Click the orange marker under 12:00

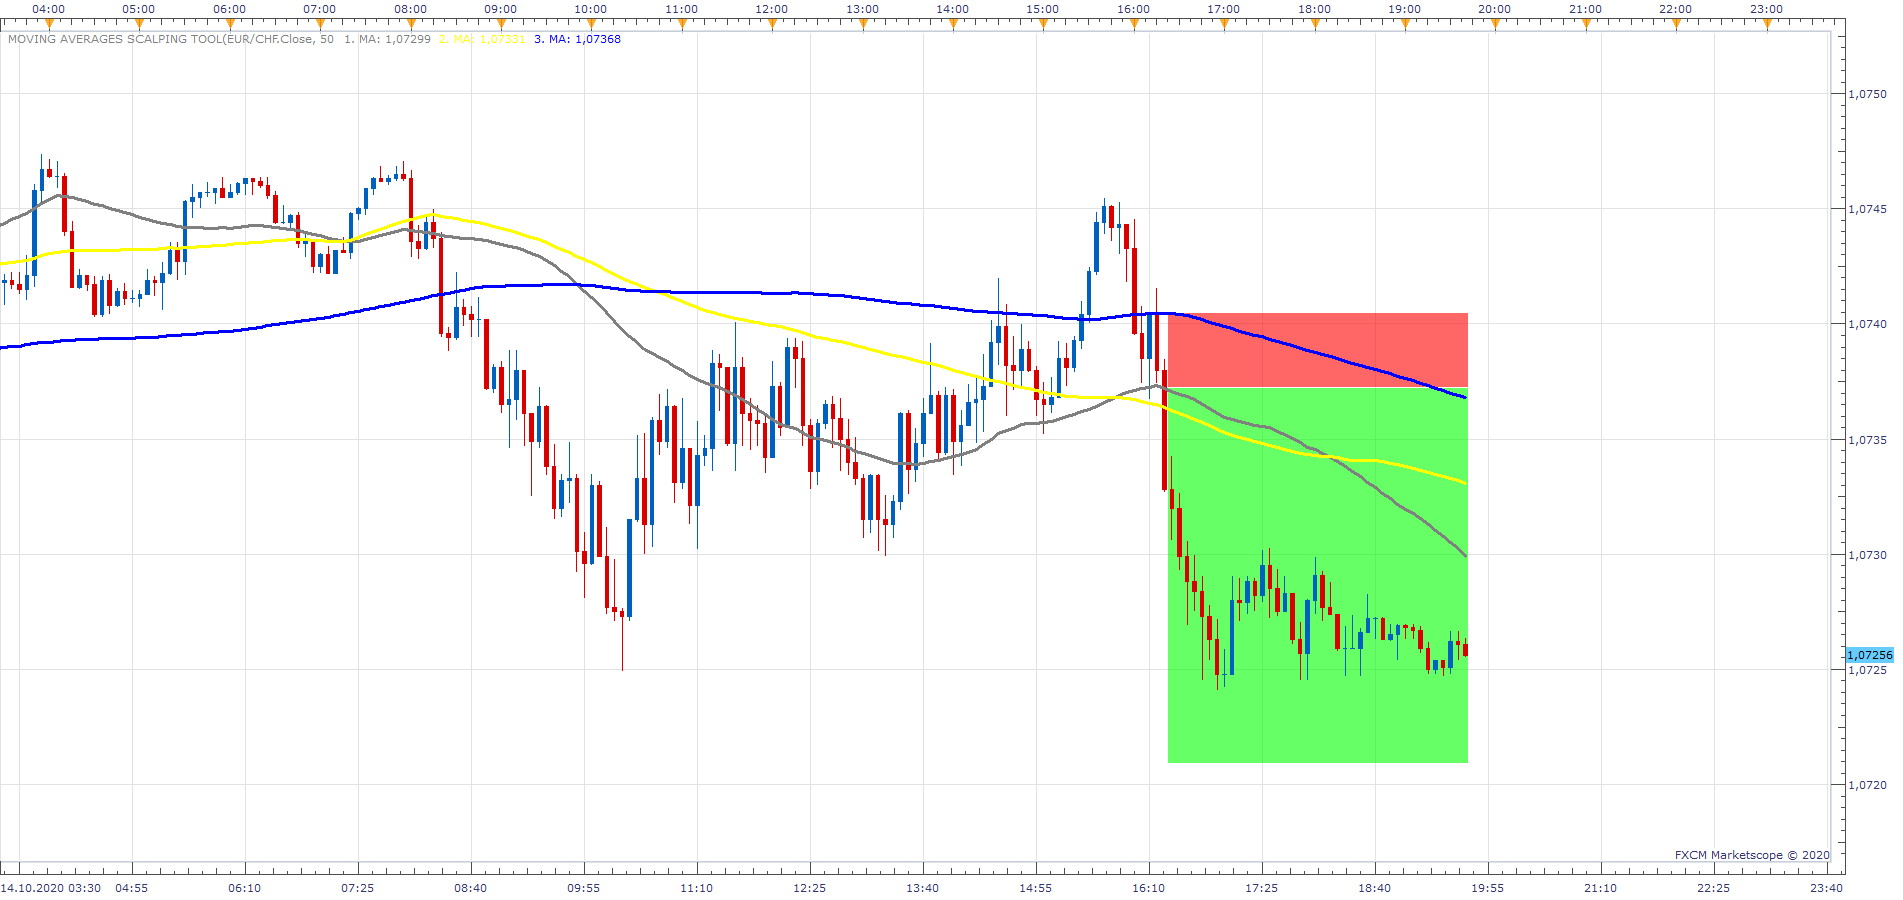click(x=772, y=24)
